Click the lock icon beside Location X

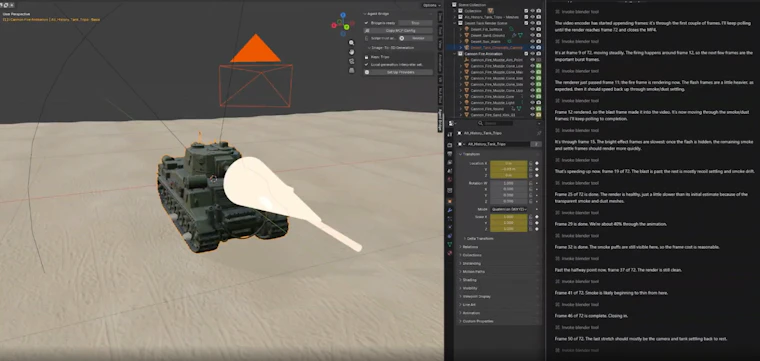[x=531, y=163]
